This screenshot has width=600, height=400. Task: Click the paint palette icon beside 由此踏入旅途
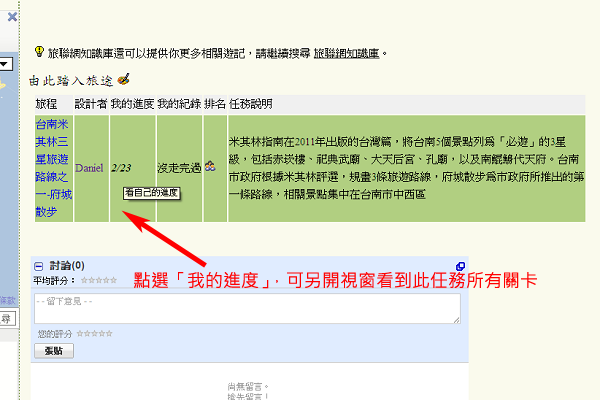[x=123, y=79]
